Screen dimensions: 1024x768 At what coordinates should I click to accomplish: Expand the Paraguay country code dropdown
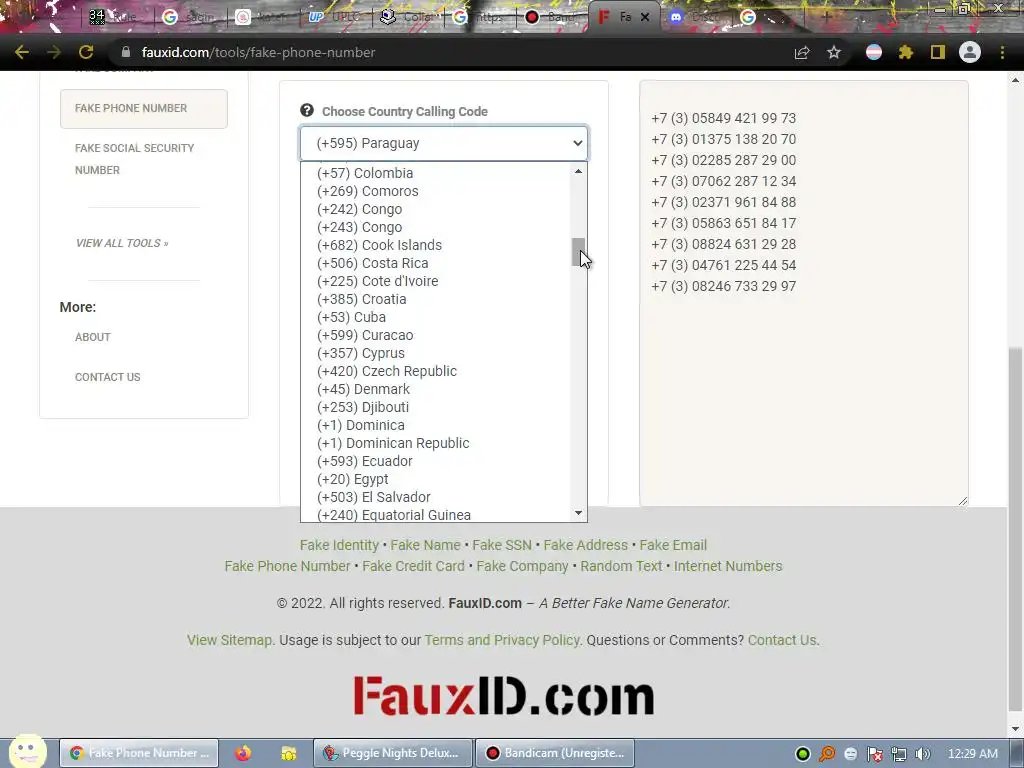444,143
